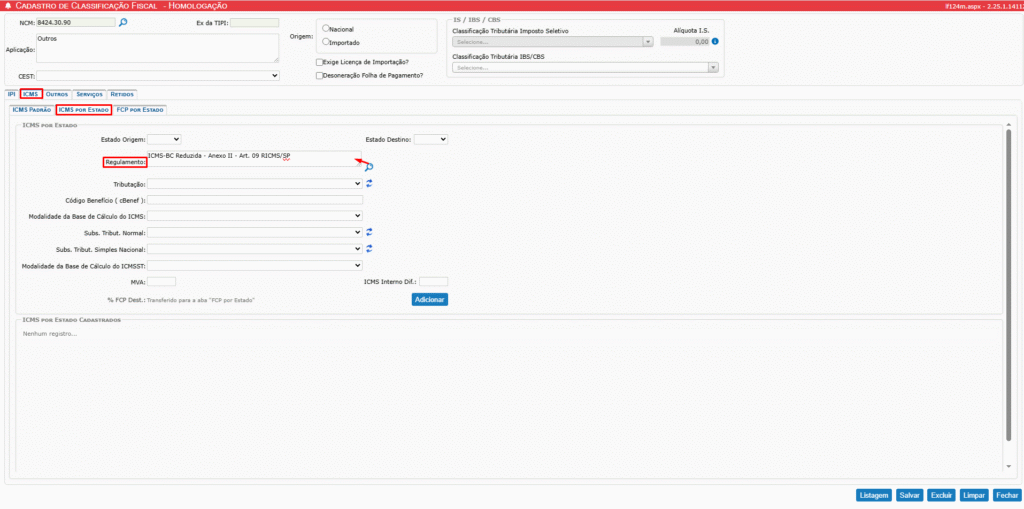Viewport: 1024px width, 509px height.
Task: Switch to the Serviços tab
Action: click(x=89, y=94)
